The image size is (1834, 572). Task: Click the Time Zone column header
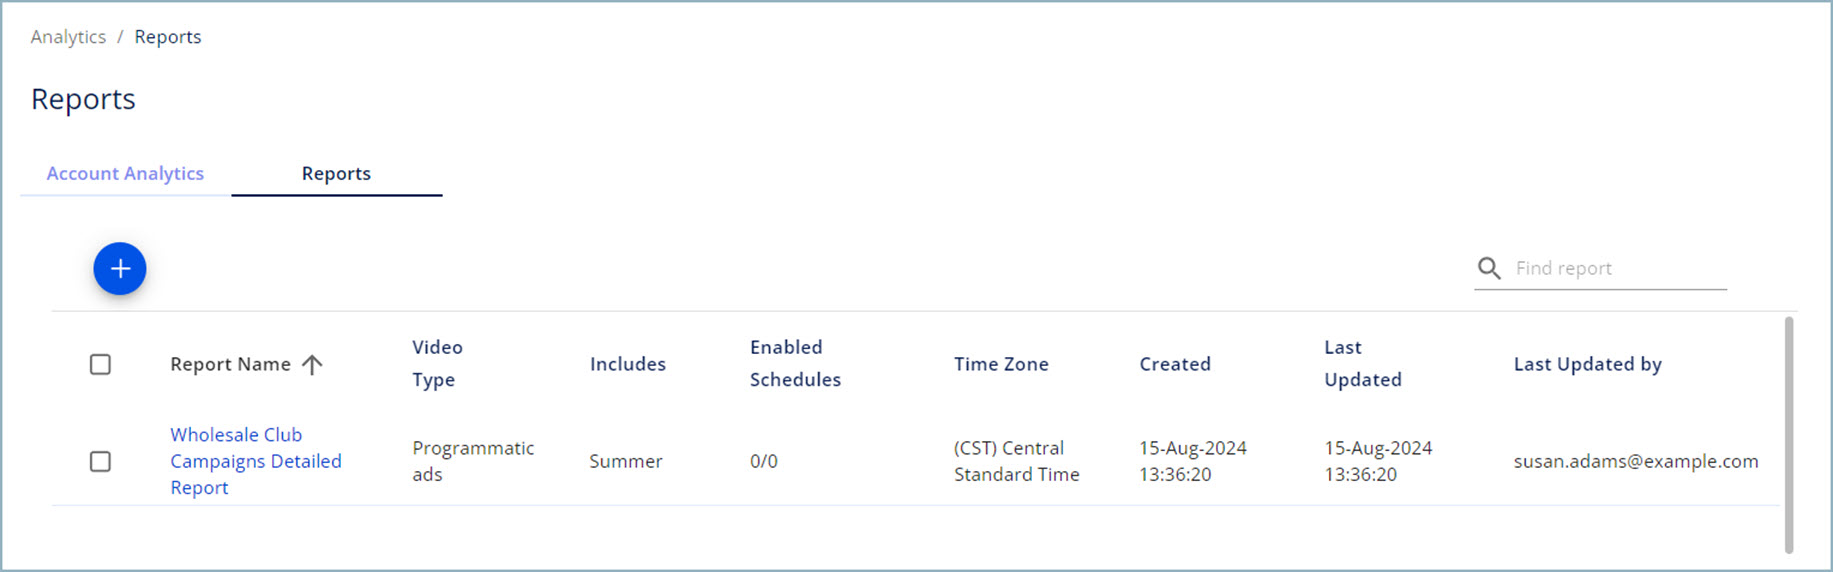[x=1001, y=364]
